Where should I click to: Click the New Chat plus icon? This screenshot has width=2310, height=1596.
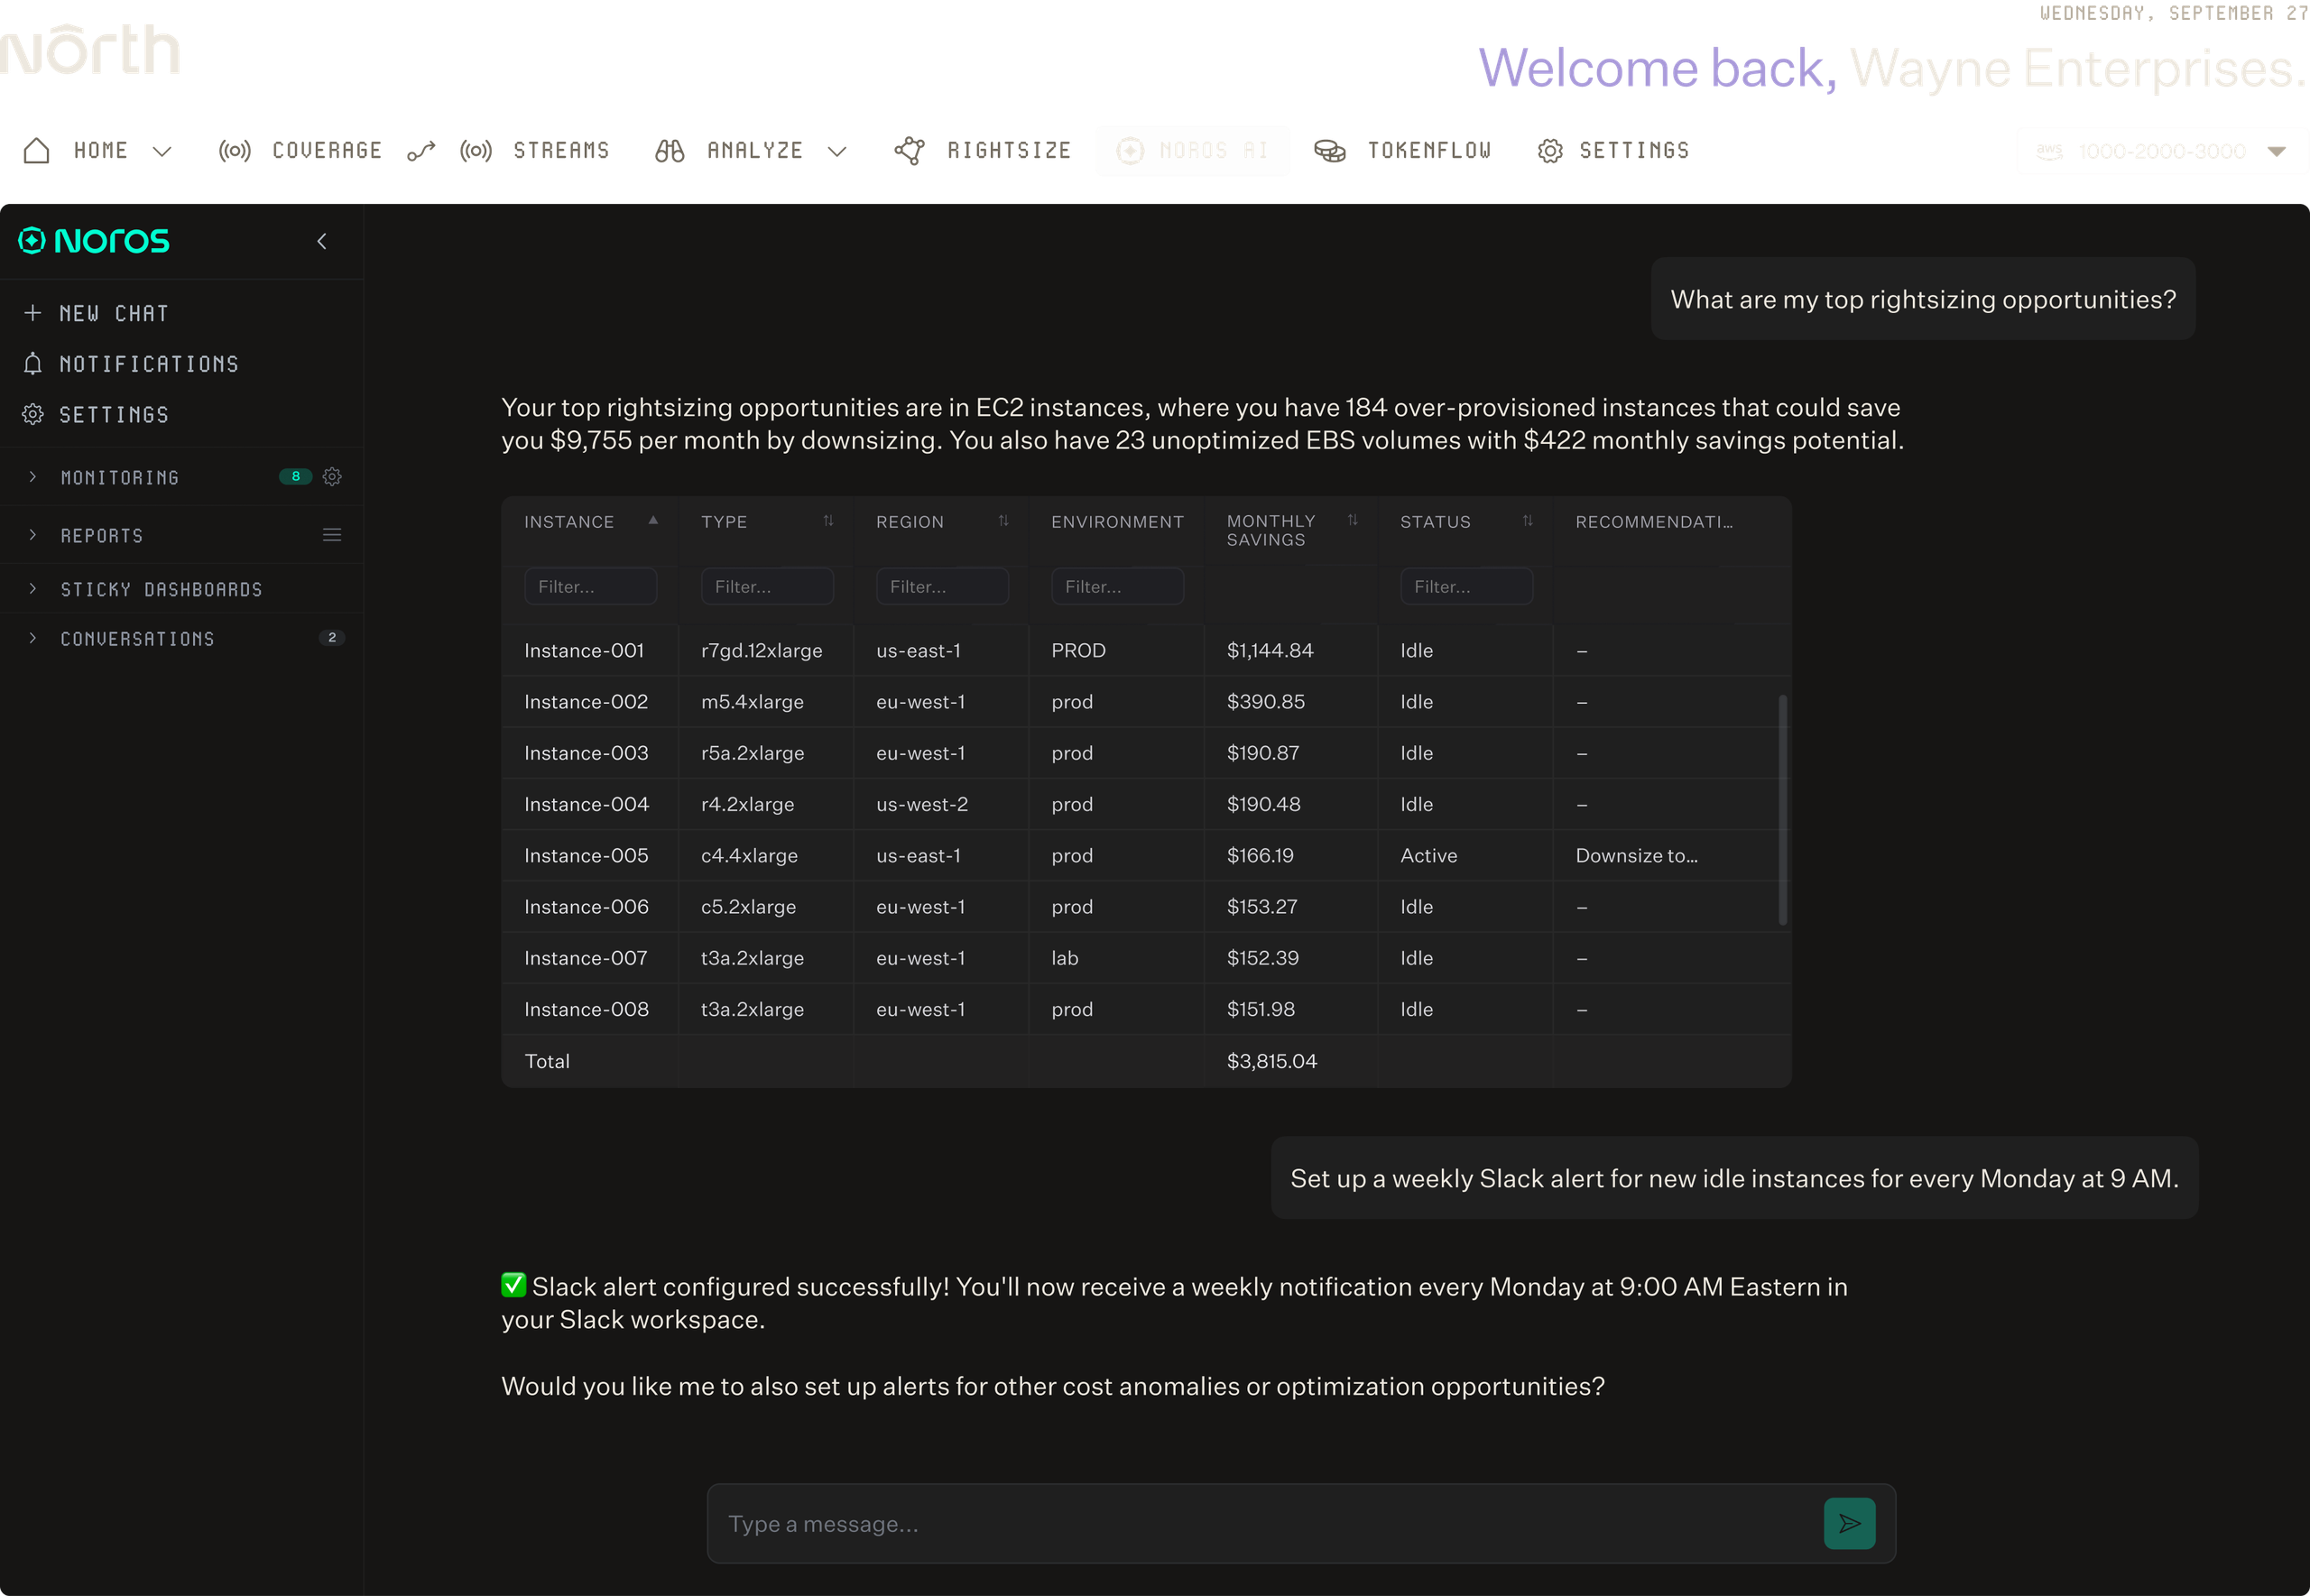click(x=33, y=313)
